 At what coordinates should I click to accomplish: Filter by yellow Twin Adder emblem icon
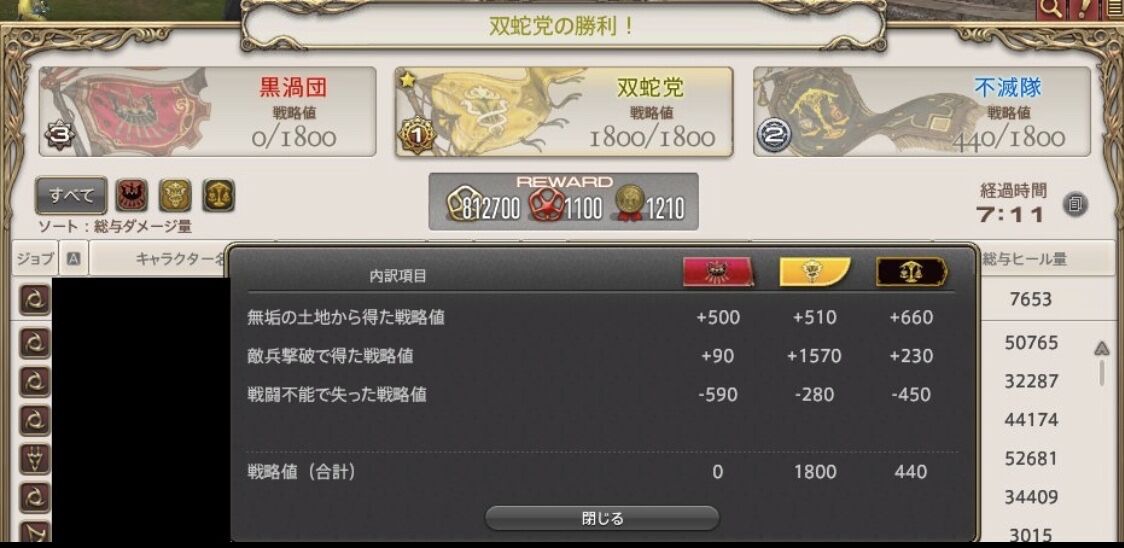pos(175,195)
